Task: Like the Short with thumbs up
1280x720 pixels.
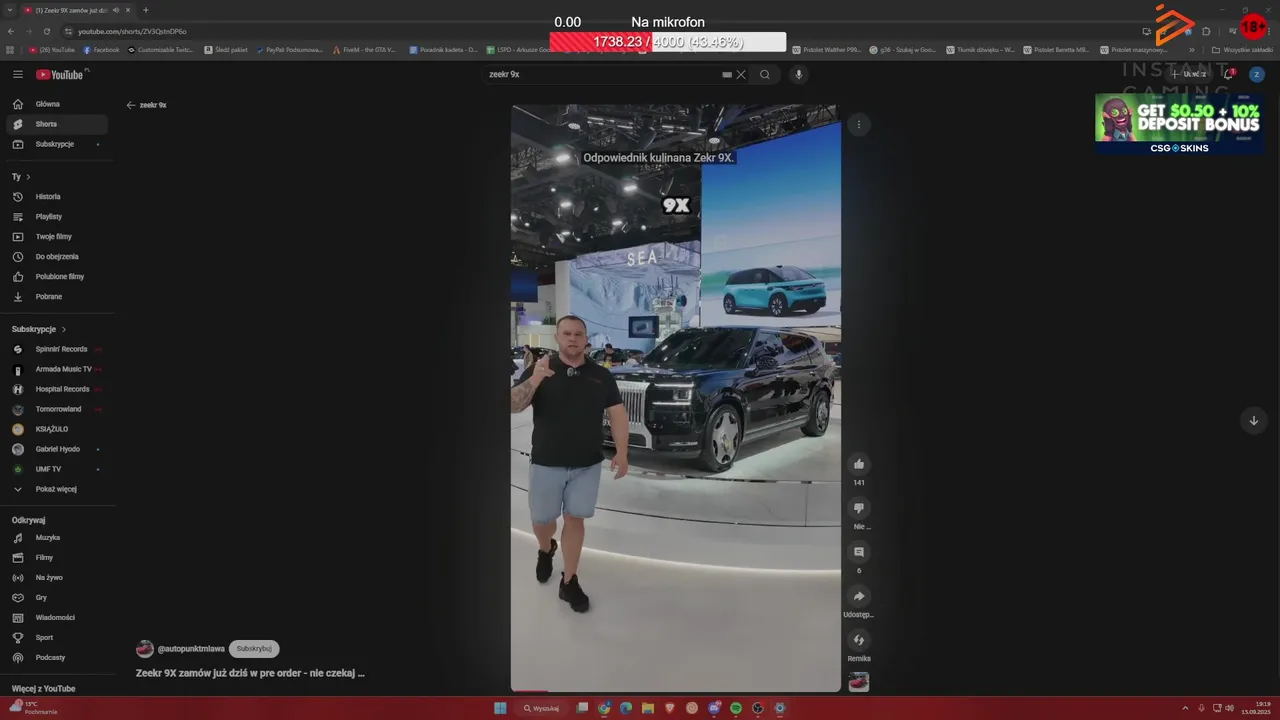Action: (x=859, y=464)
